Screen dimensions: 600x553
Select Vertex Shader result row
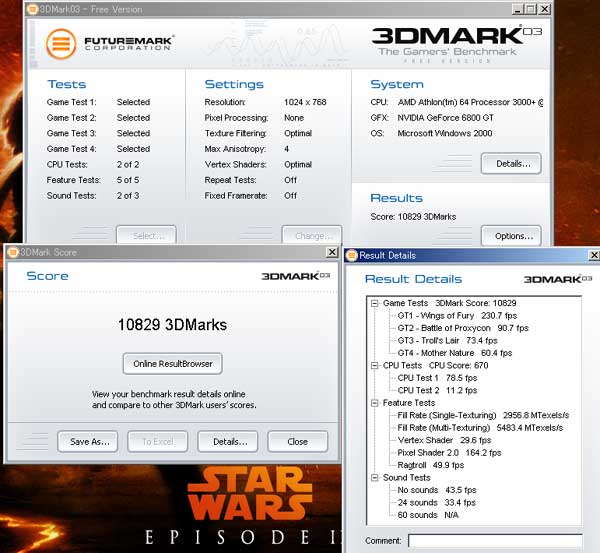point(444,440)
